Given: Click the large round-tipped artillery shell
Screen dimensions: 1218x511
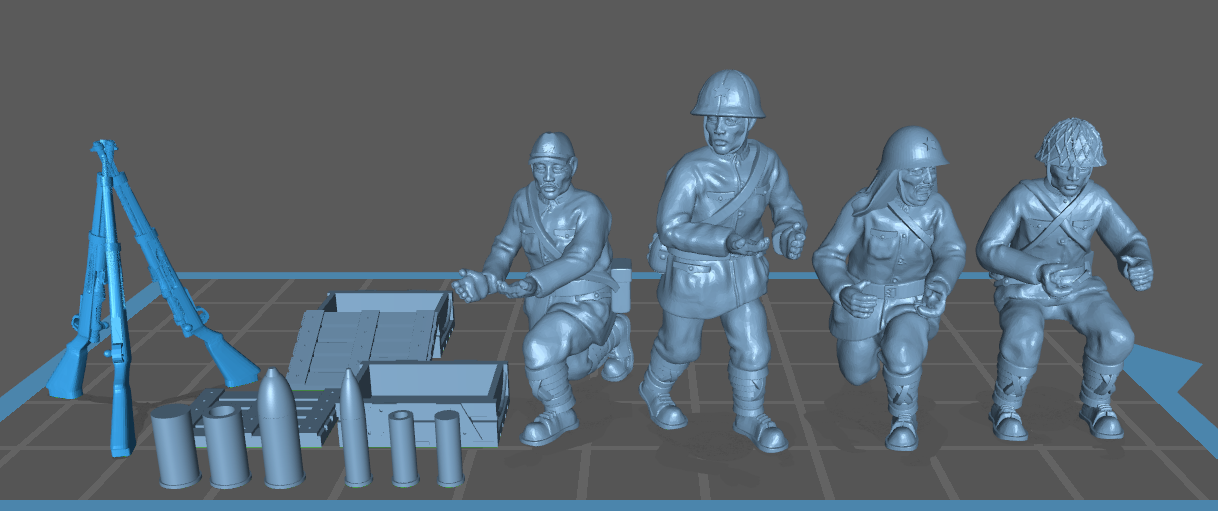Looking at the screenshot, I should pyautogui.click(x=280, y=432).
